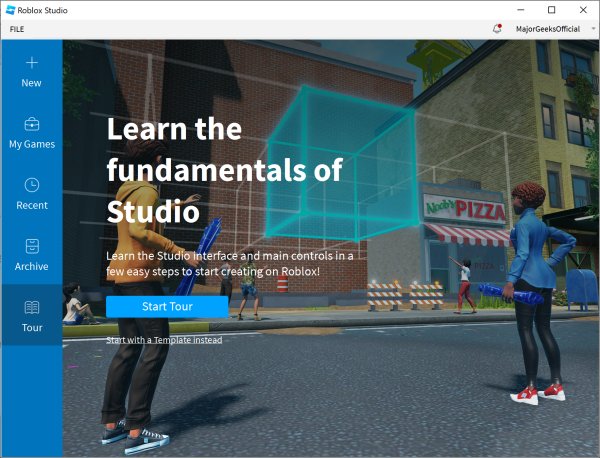Select the Recent tab label
Viewport: 600px width, 458px height.
click(x=32, y=205)
